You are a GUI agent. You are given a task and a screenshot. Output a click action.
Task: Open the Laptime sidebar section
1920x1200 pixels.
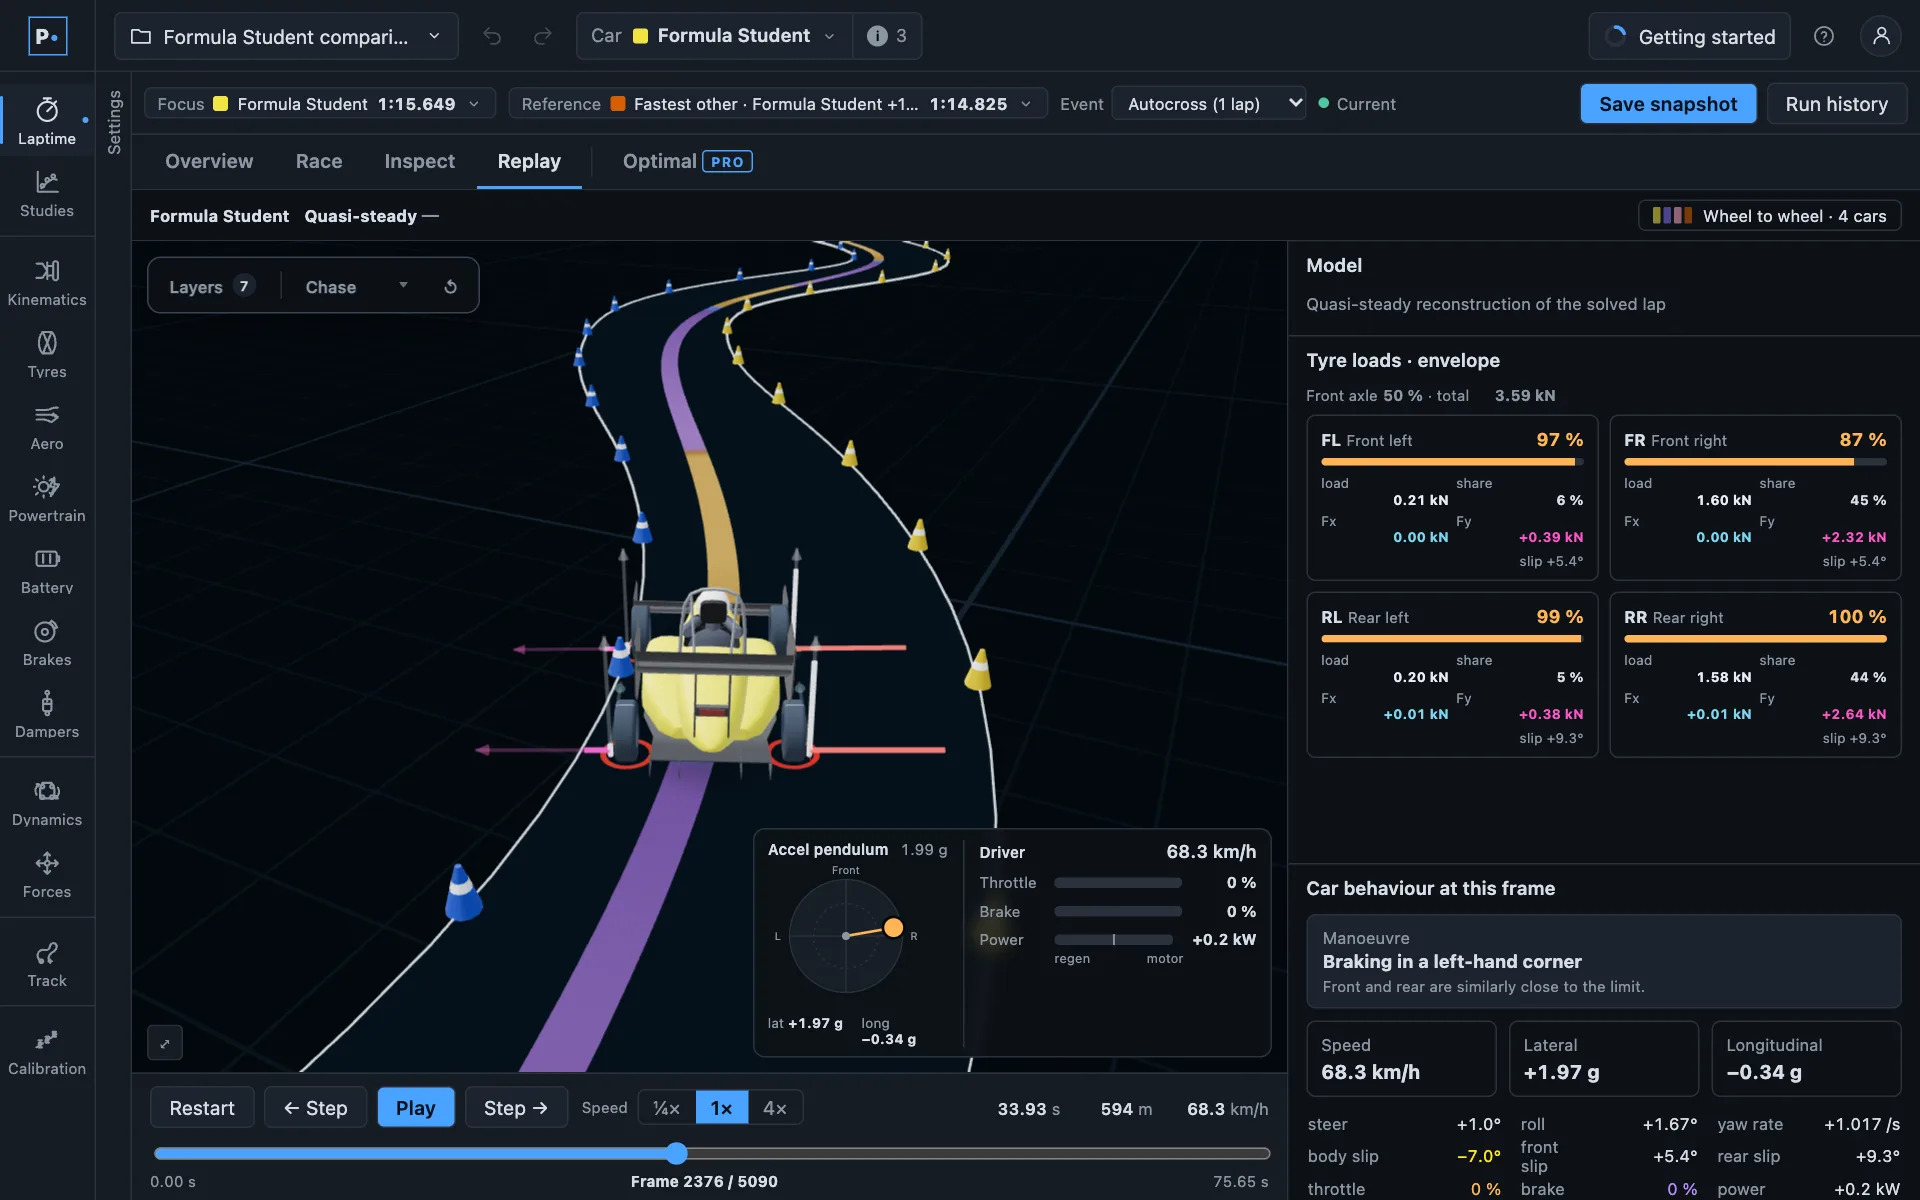[47, 122]
